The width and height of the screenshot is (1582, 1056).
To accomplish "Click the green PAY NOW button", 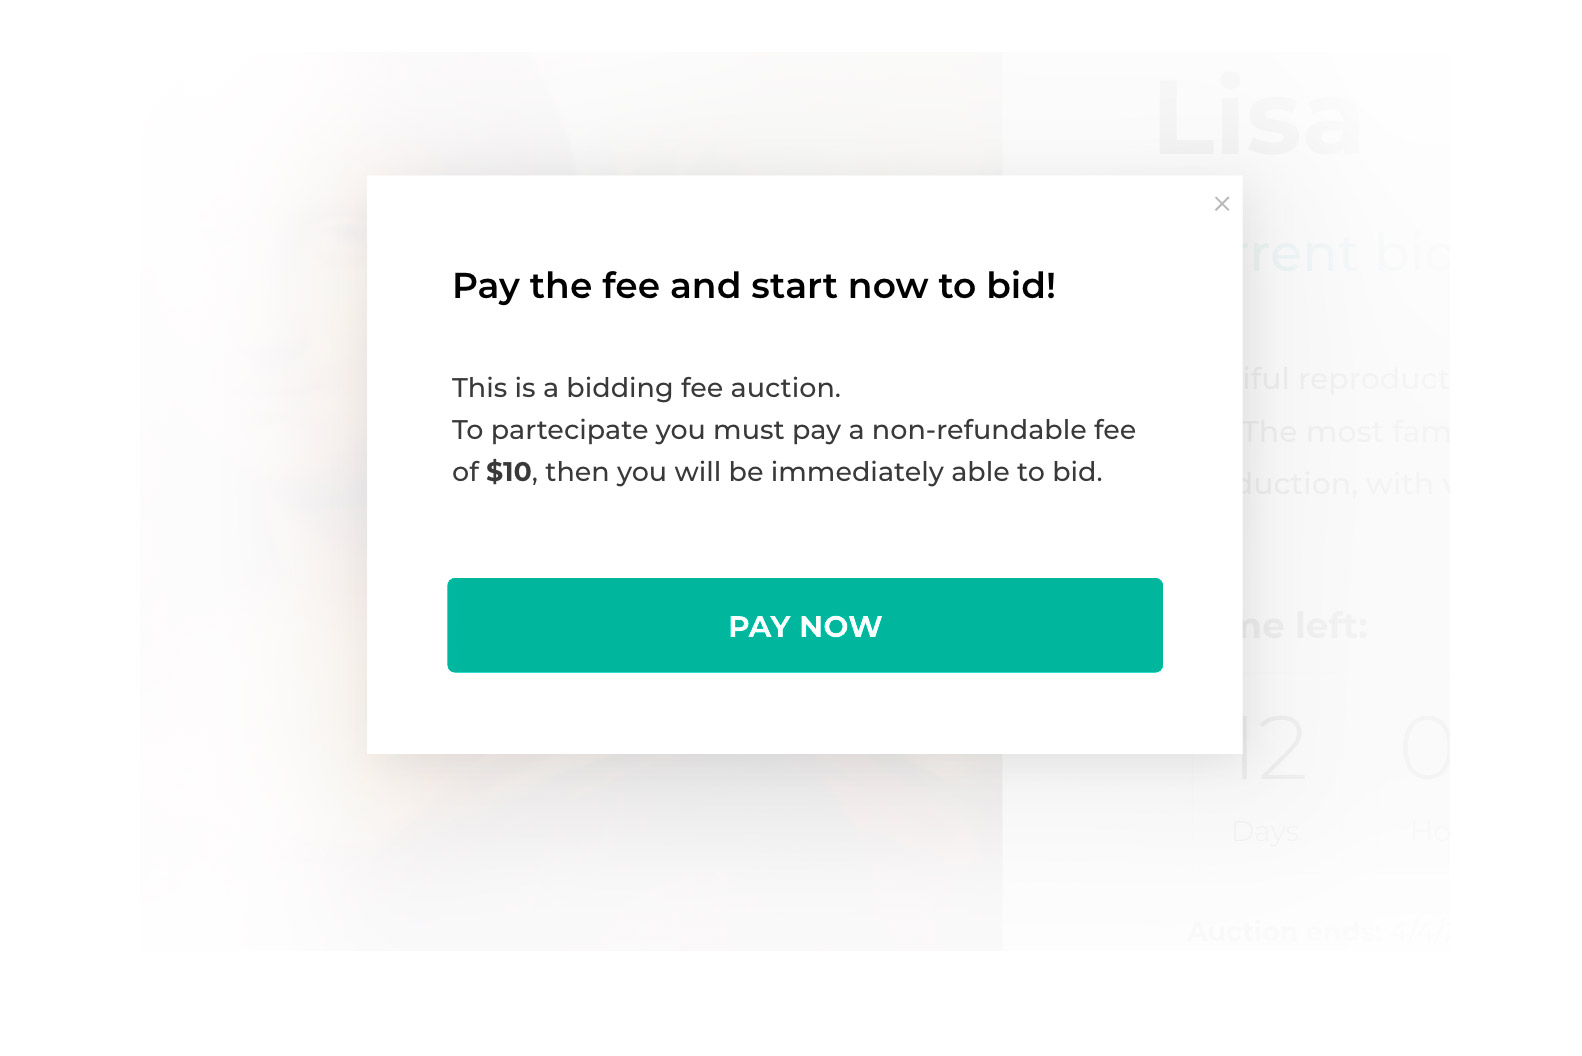I will [x=805, y=625].
